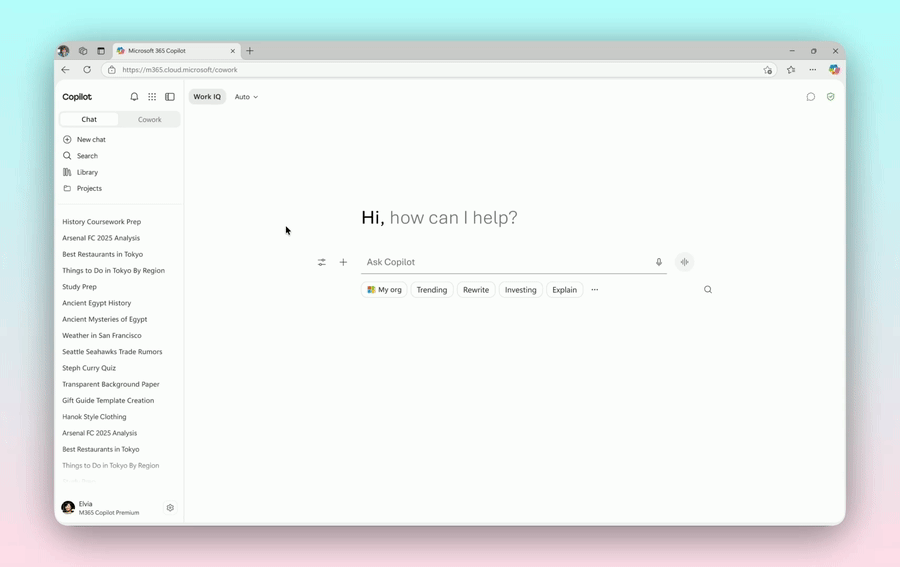This screenshot has width=900, height=567.
Task: Open browser settings and more ellipsis
Action: [x=813, y=70]
